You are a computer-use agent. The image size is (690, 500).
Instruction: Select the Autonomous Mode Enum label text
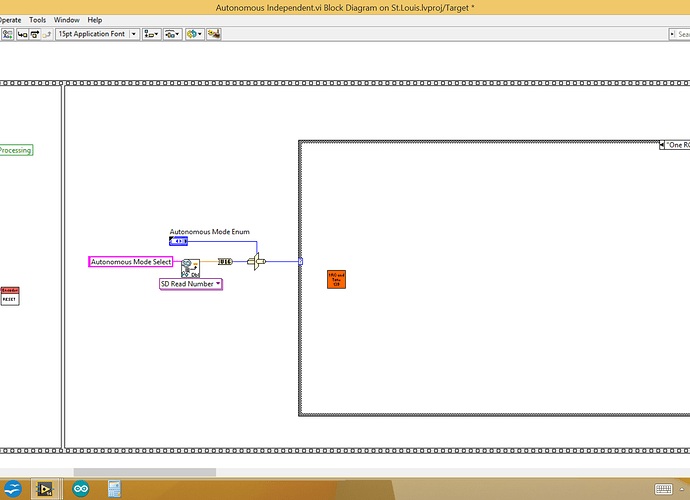pos(209,232)
